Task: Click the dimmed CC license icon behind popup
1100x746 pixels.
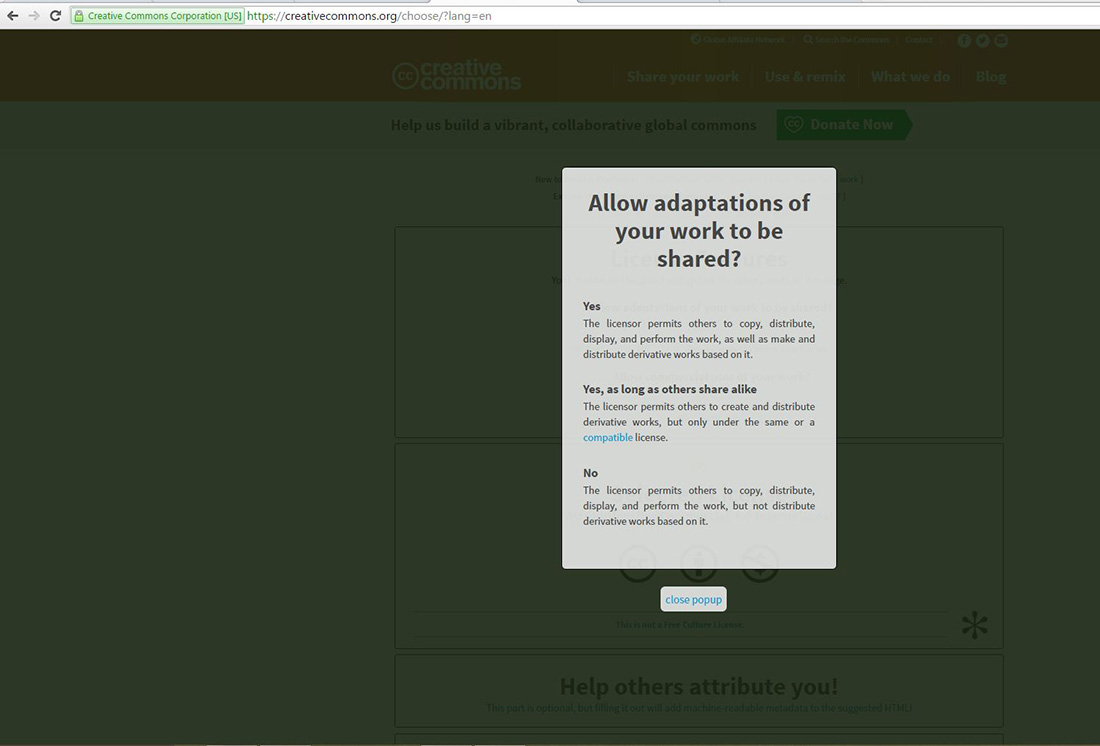Action: [x=638, y=564]
